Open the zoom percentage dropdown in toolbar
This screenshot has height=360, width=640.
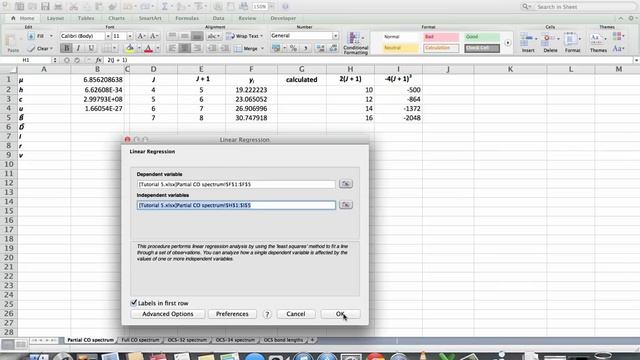[271, 7]
